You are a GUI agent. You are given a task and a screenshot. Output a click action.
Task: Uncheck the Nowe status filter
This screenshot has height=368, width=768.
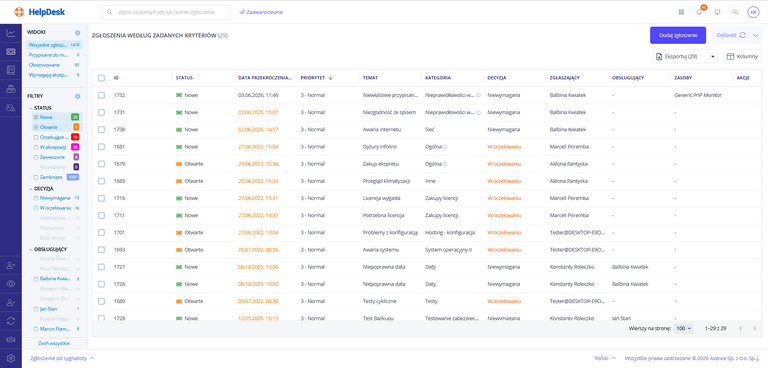coord(36,118)
